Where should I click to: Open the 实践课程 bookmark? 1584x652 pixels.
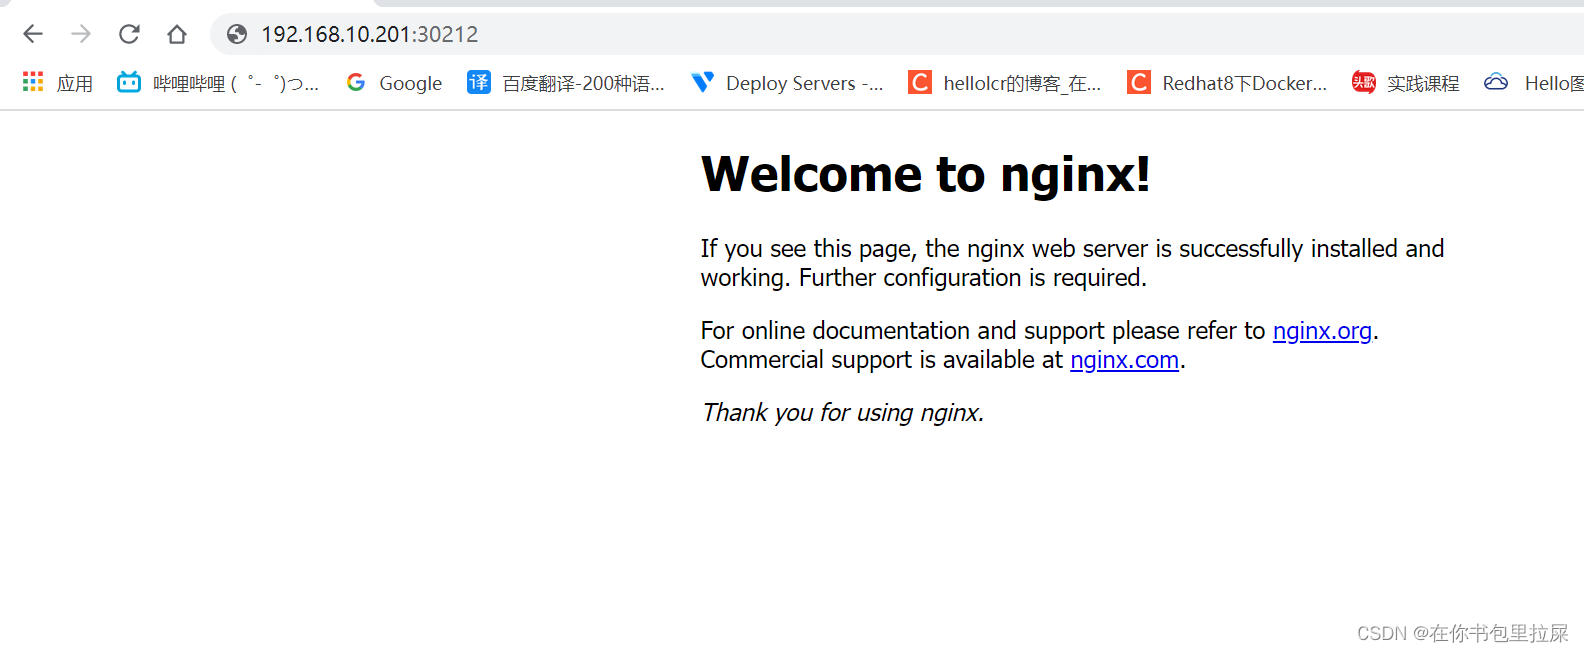[1423, 83]
